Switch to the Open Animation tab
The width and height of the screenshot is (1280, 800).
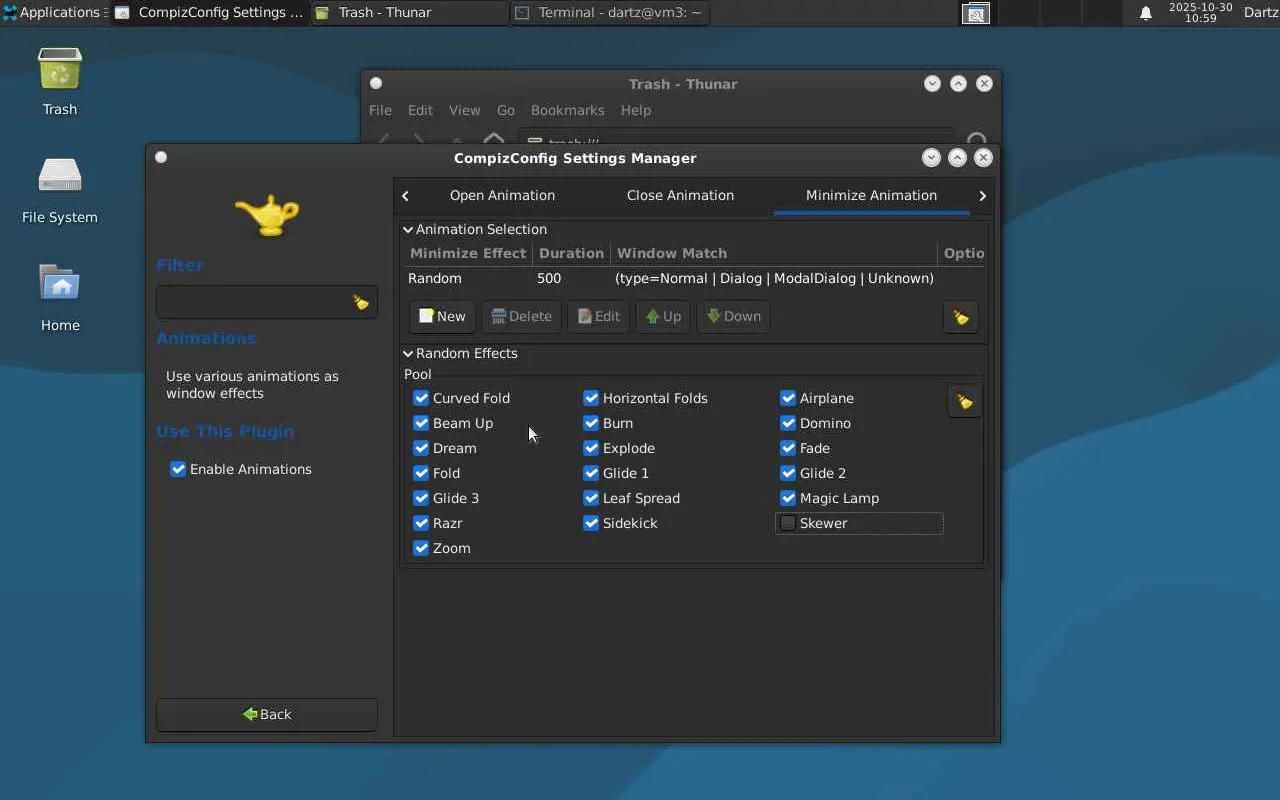pyautogui.click(x=502, y=195)
